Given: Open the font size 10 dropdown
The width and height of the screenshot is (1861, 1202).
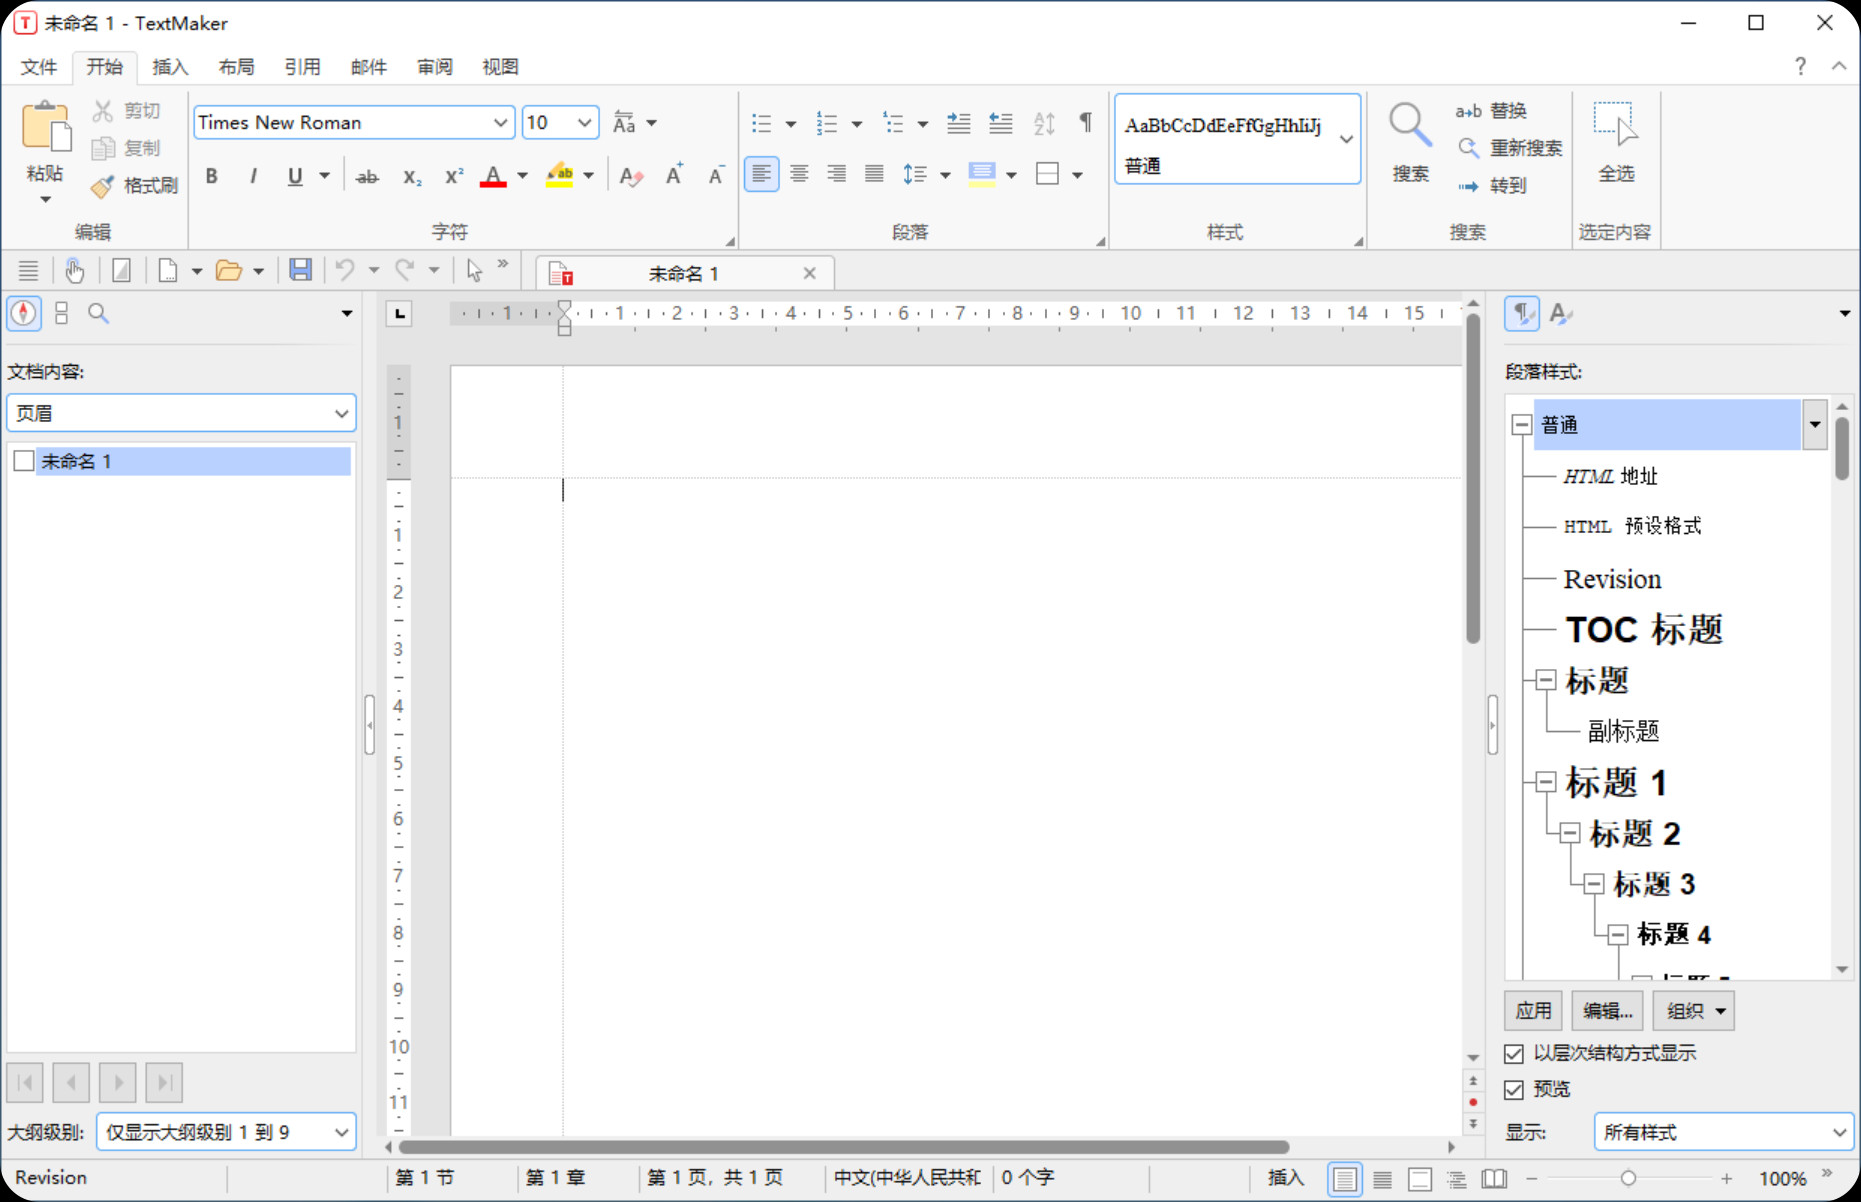Looking at the screenshot, I should pos(585,123).
